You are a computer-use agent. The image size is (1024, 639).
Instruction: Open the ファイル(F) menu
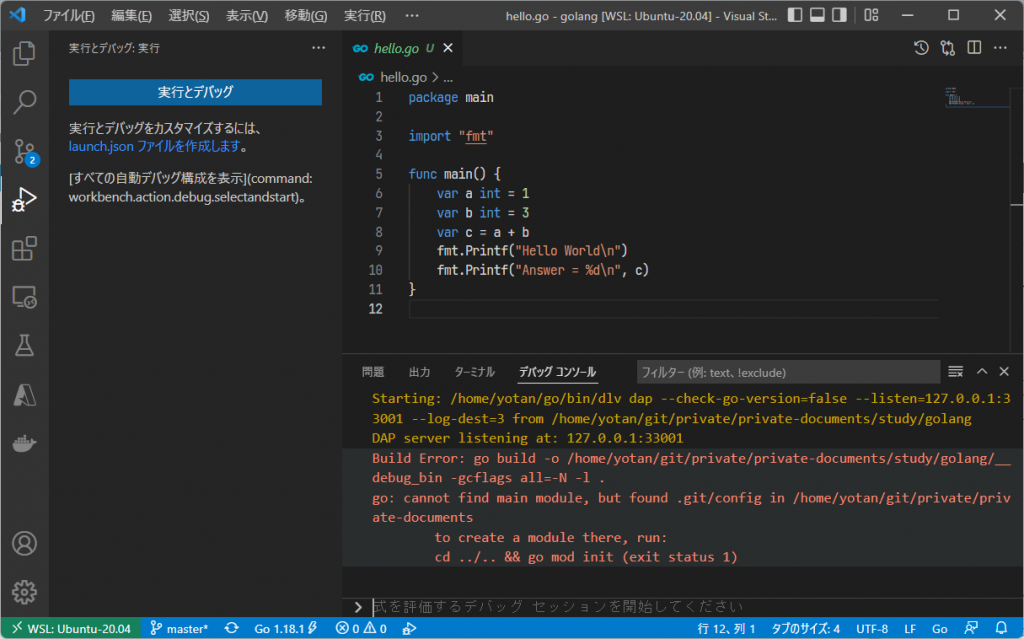pyautogui.click(x=69, y=16)
